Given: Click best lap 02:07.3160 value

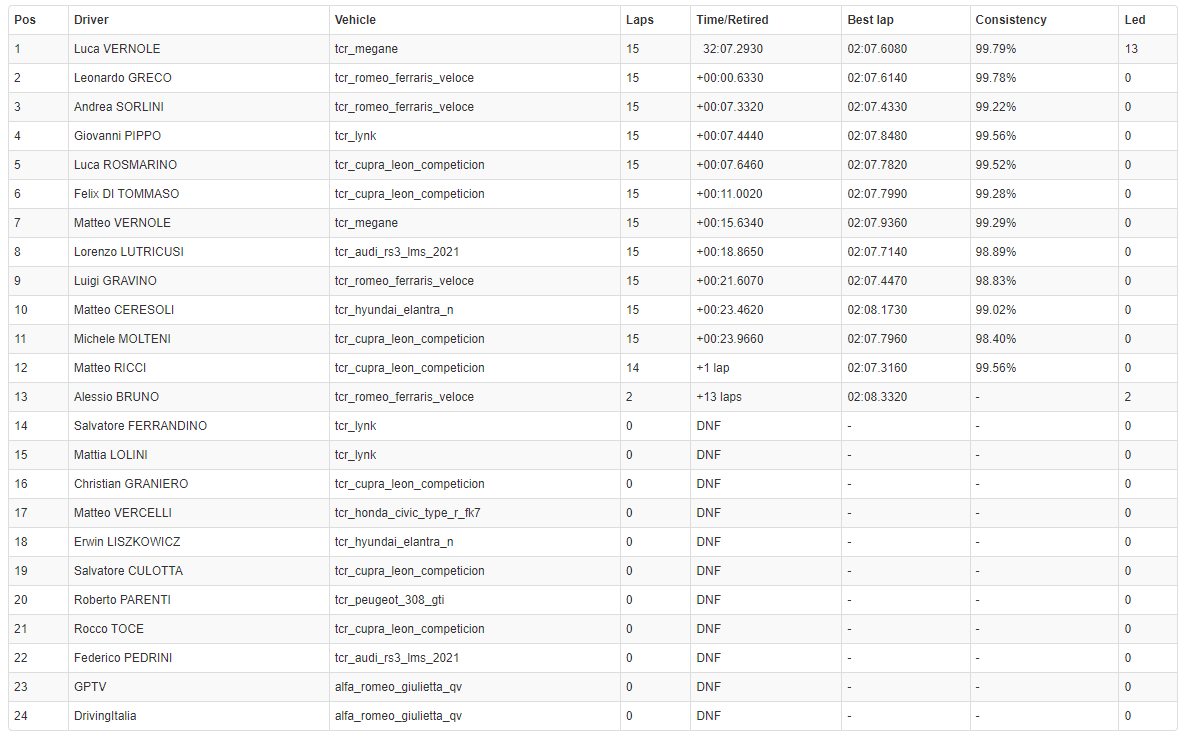Looking at the screenshot, I should [x=877, y=368].
